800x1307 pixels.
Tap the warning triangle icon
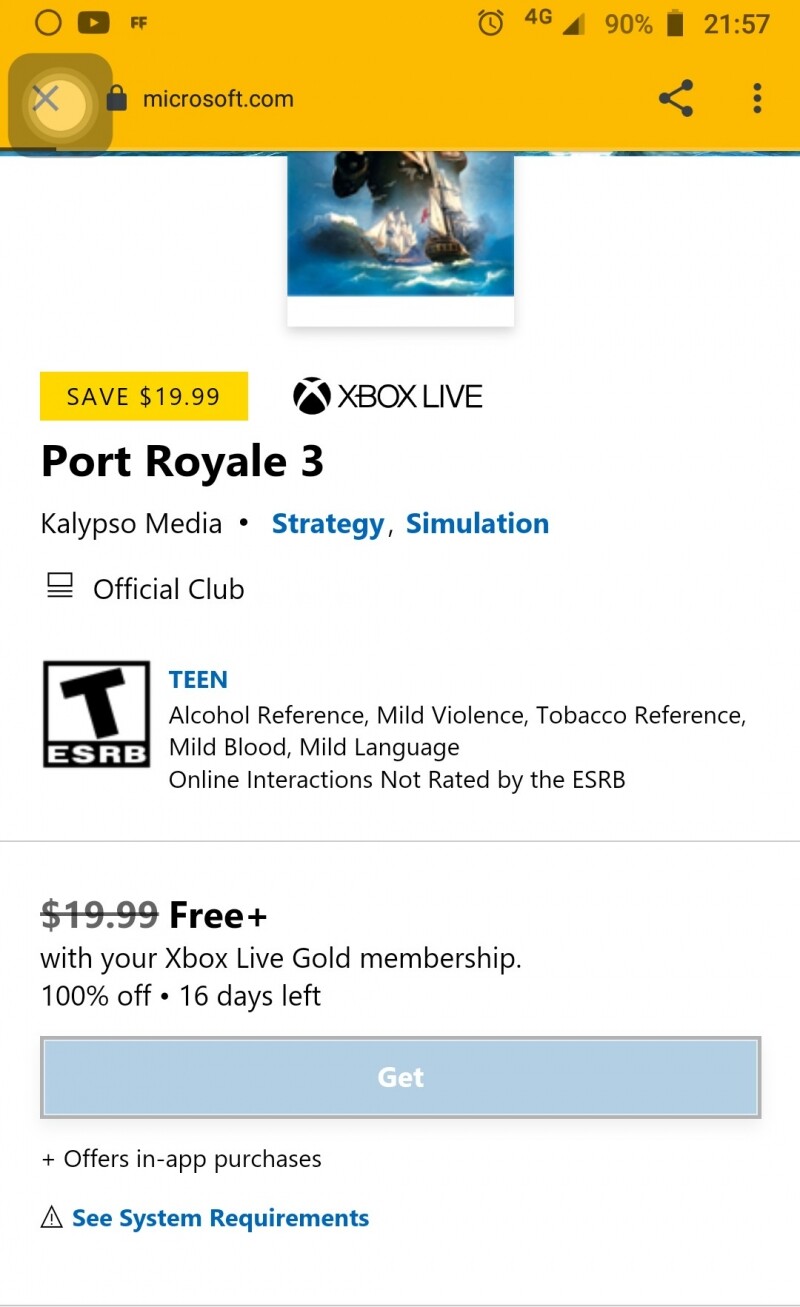pos(51,1218)
